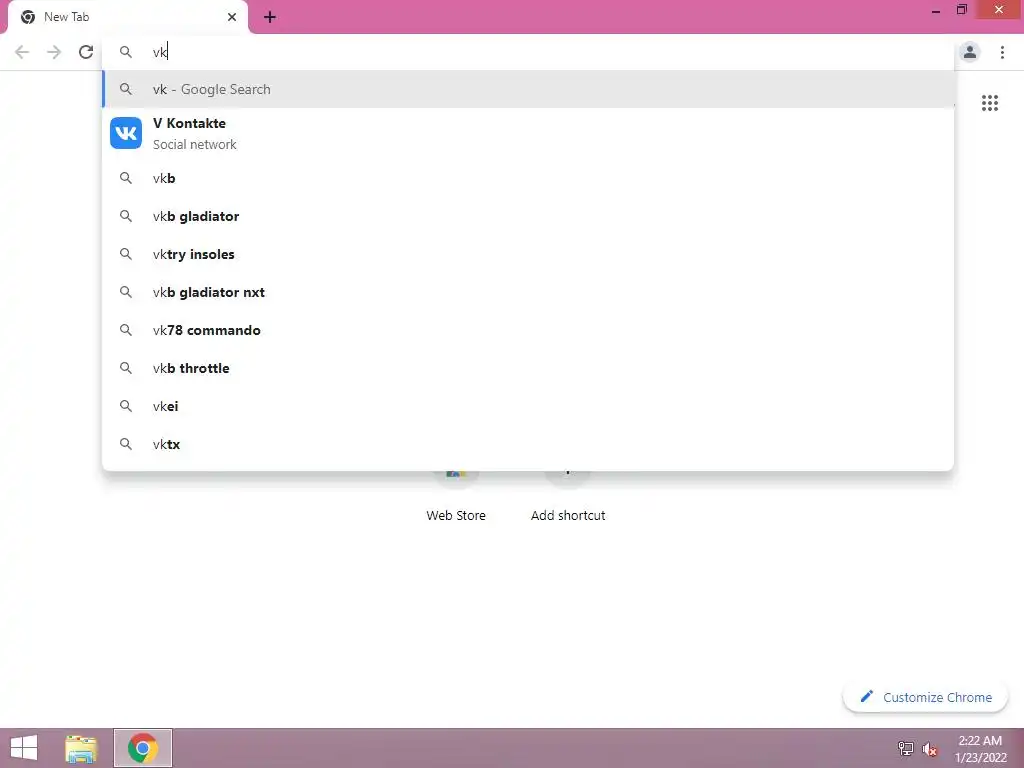
Task: Open the Chrome profile avatar
Action: pyautogui.click(x=970, y=52)
